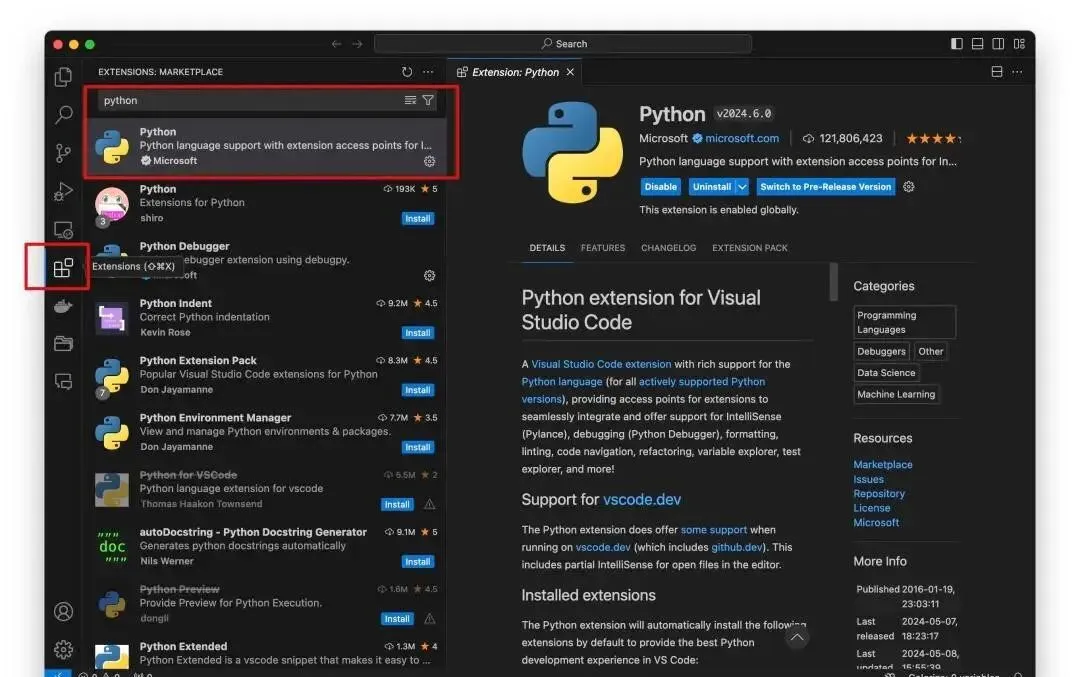Select the Data Science category tag
This screenshot has width=1080, height=677.
886,373
